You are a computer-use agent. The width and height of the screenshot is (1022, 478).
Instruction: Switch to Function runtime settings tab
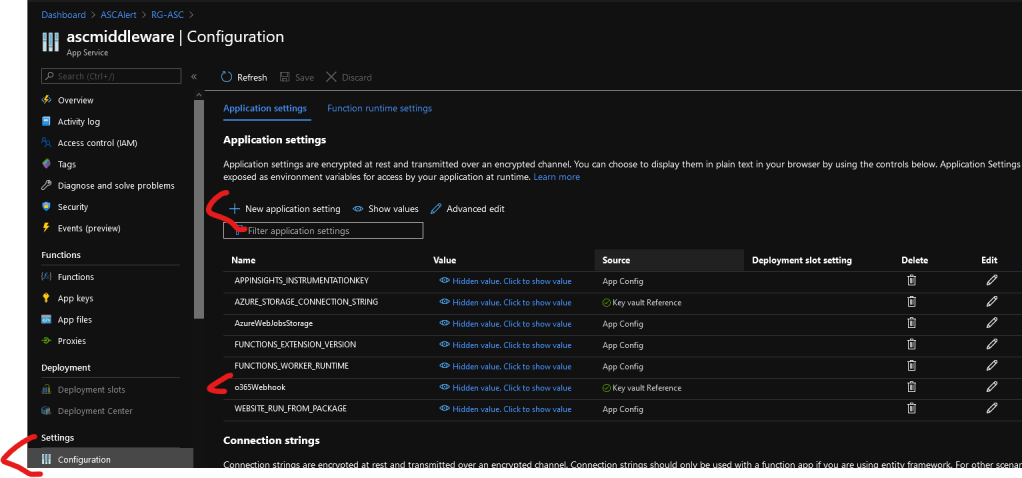point(379,108)
